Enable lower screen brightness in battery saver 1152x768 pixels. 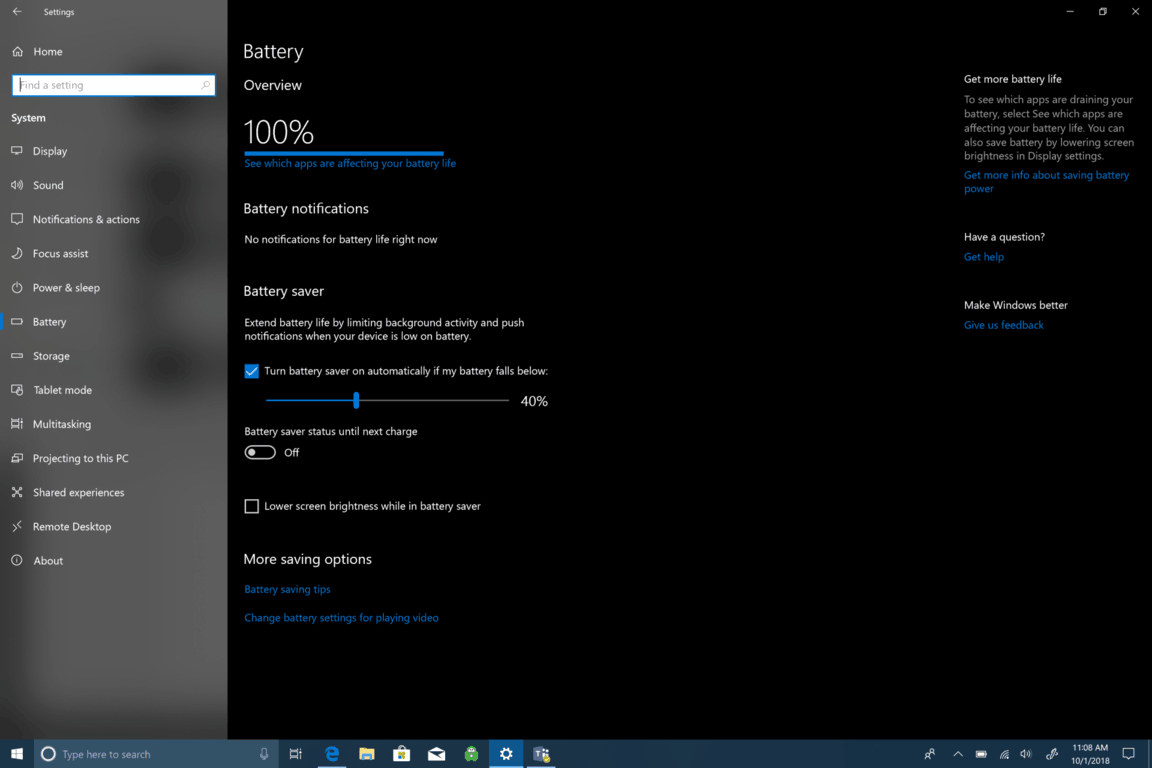coord(252,506)
